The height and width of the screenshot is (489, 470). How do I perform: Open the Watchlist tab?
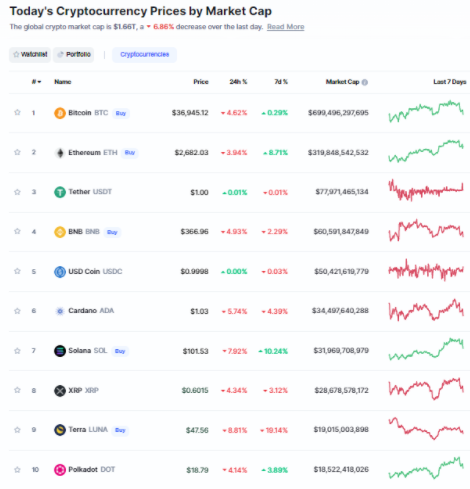(30, 55)
